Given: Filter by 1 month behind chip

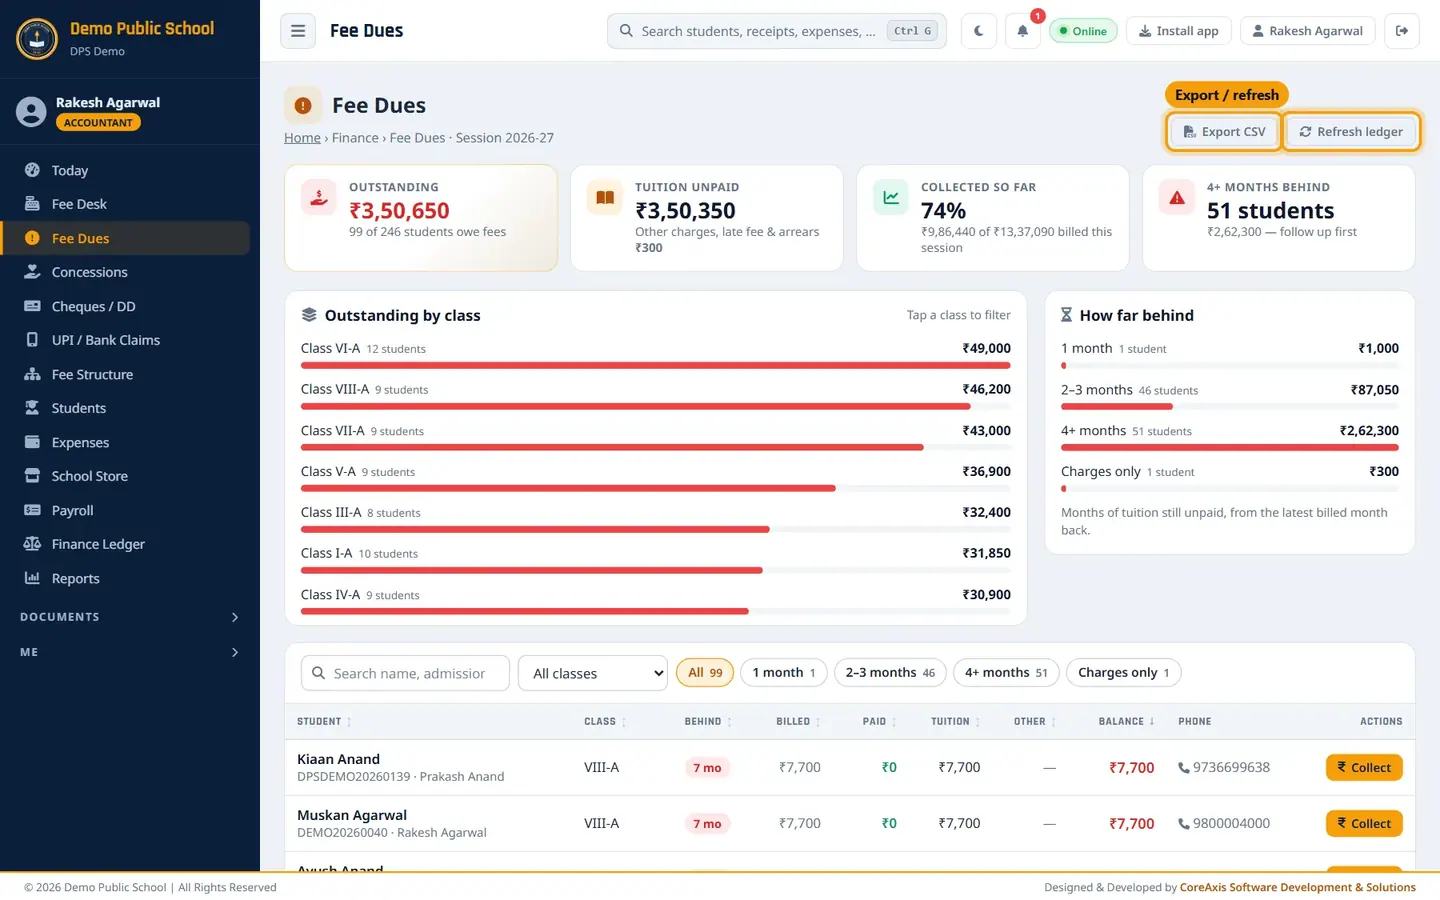Looking at the screenshot, I should coord(784,673).
